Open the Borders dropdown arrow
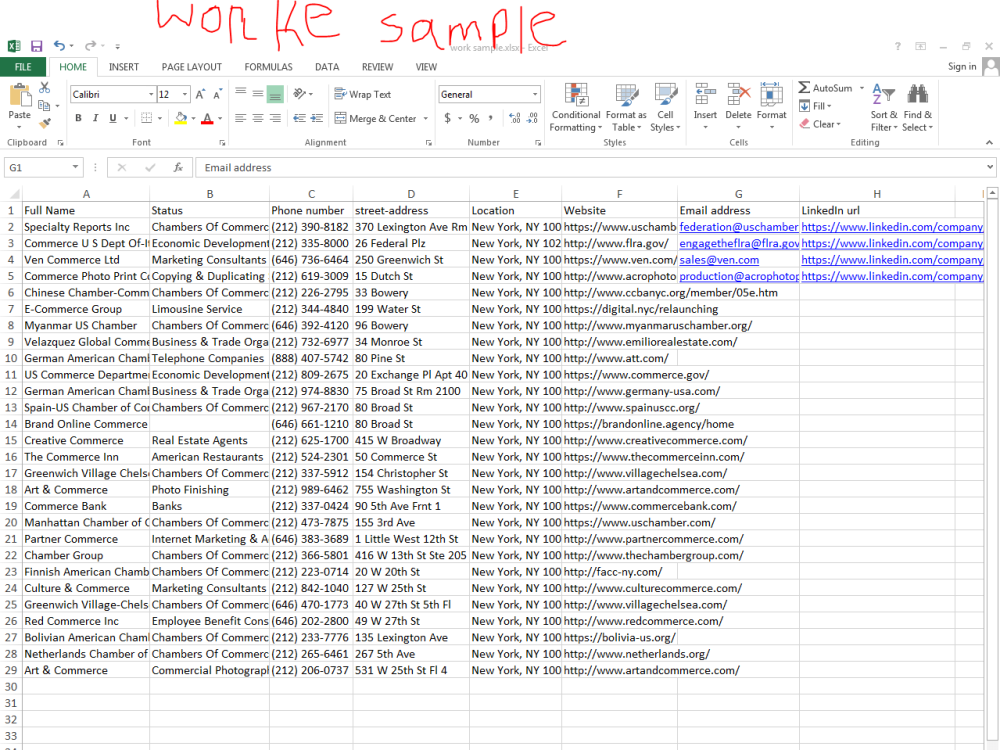Viewport: 1000px width, 750px height. click(x=160, y=118)
